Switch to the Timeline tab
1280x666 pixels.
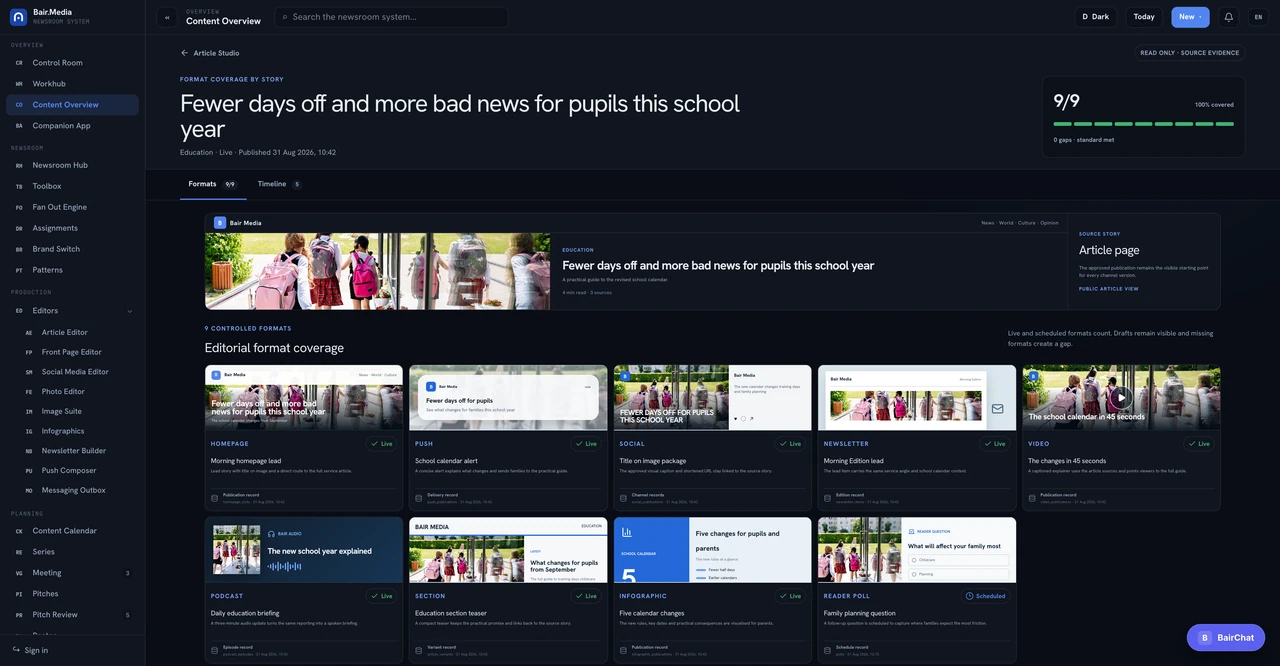[279, 184]
